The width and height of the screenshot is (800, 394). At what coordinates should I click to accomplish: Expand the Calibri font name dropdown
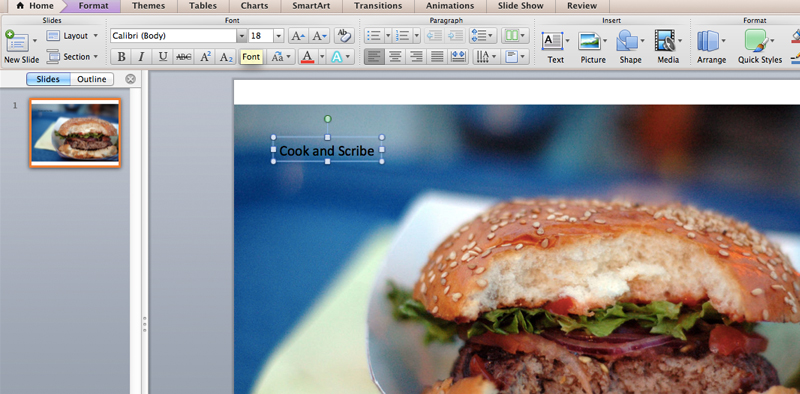242,36
